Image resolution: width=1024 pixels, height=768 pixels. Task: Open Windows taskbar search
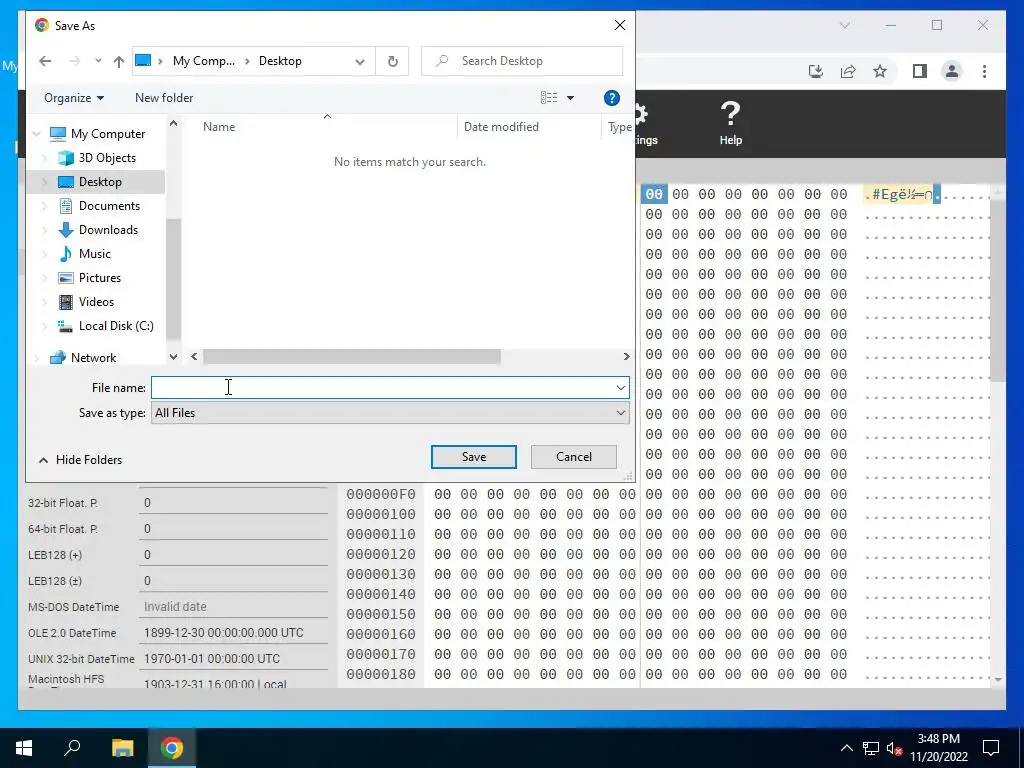[72, 748]
